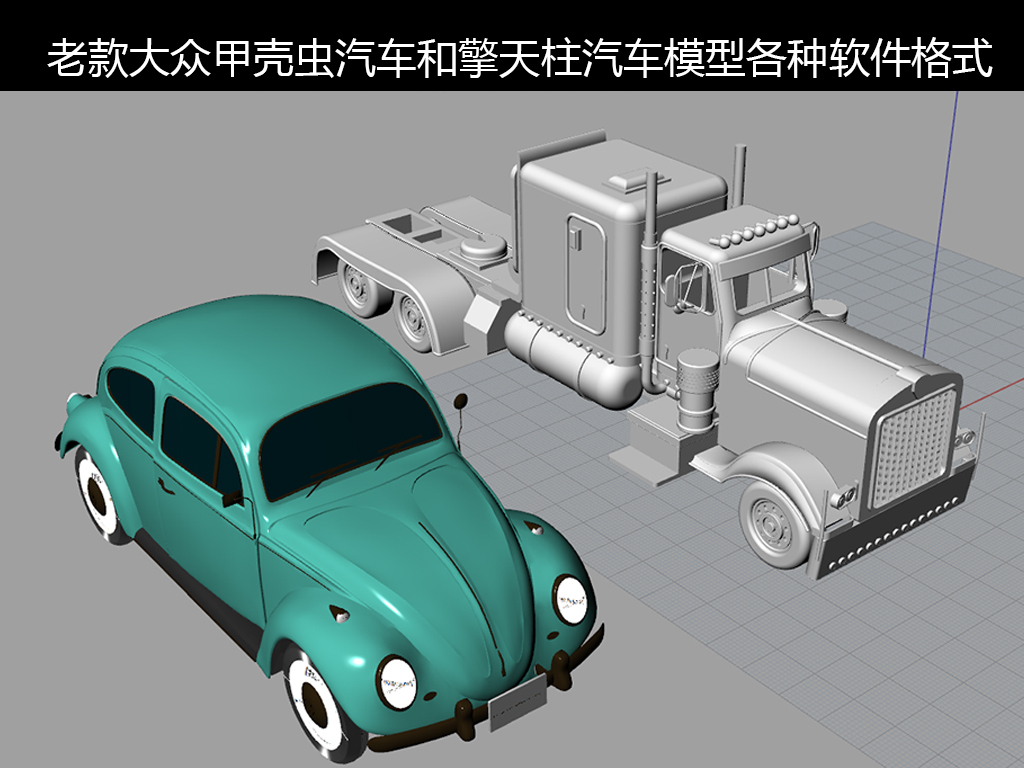Select the Beetle's left round headlight
This screenshot has height=768, width=1024.
tap(395, 683)
